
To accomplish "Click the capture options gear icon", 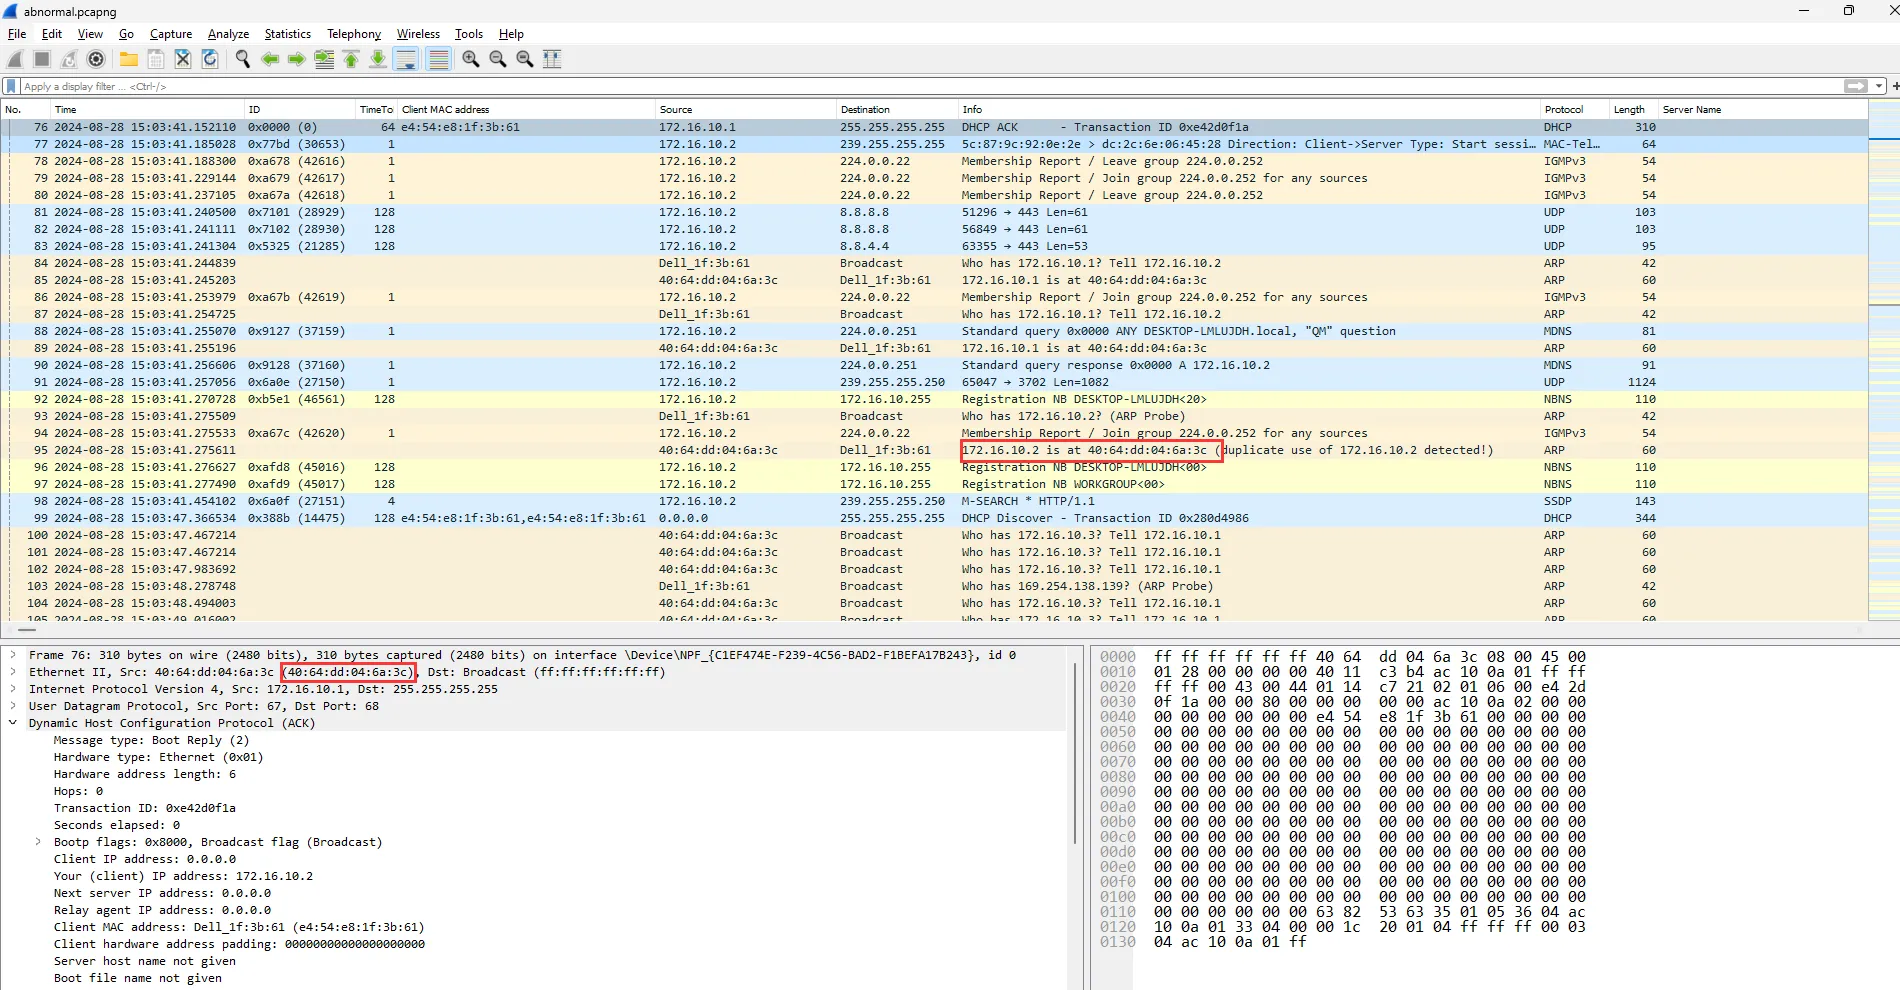I will click(96, 60).
